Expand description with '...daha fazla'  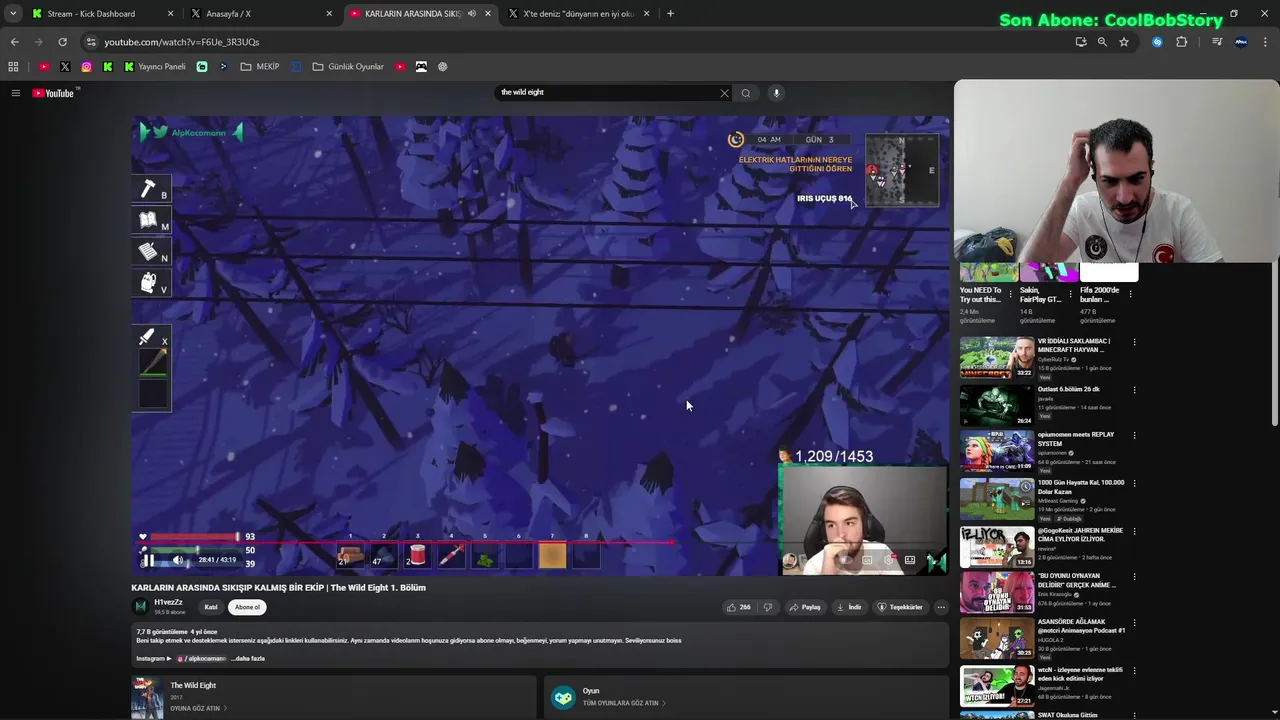248,659
